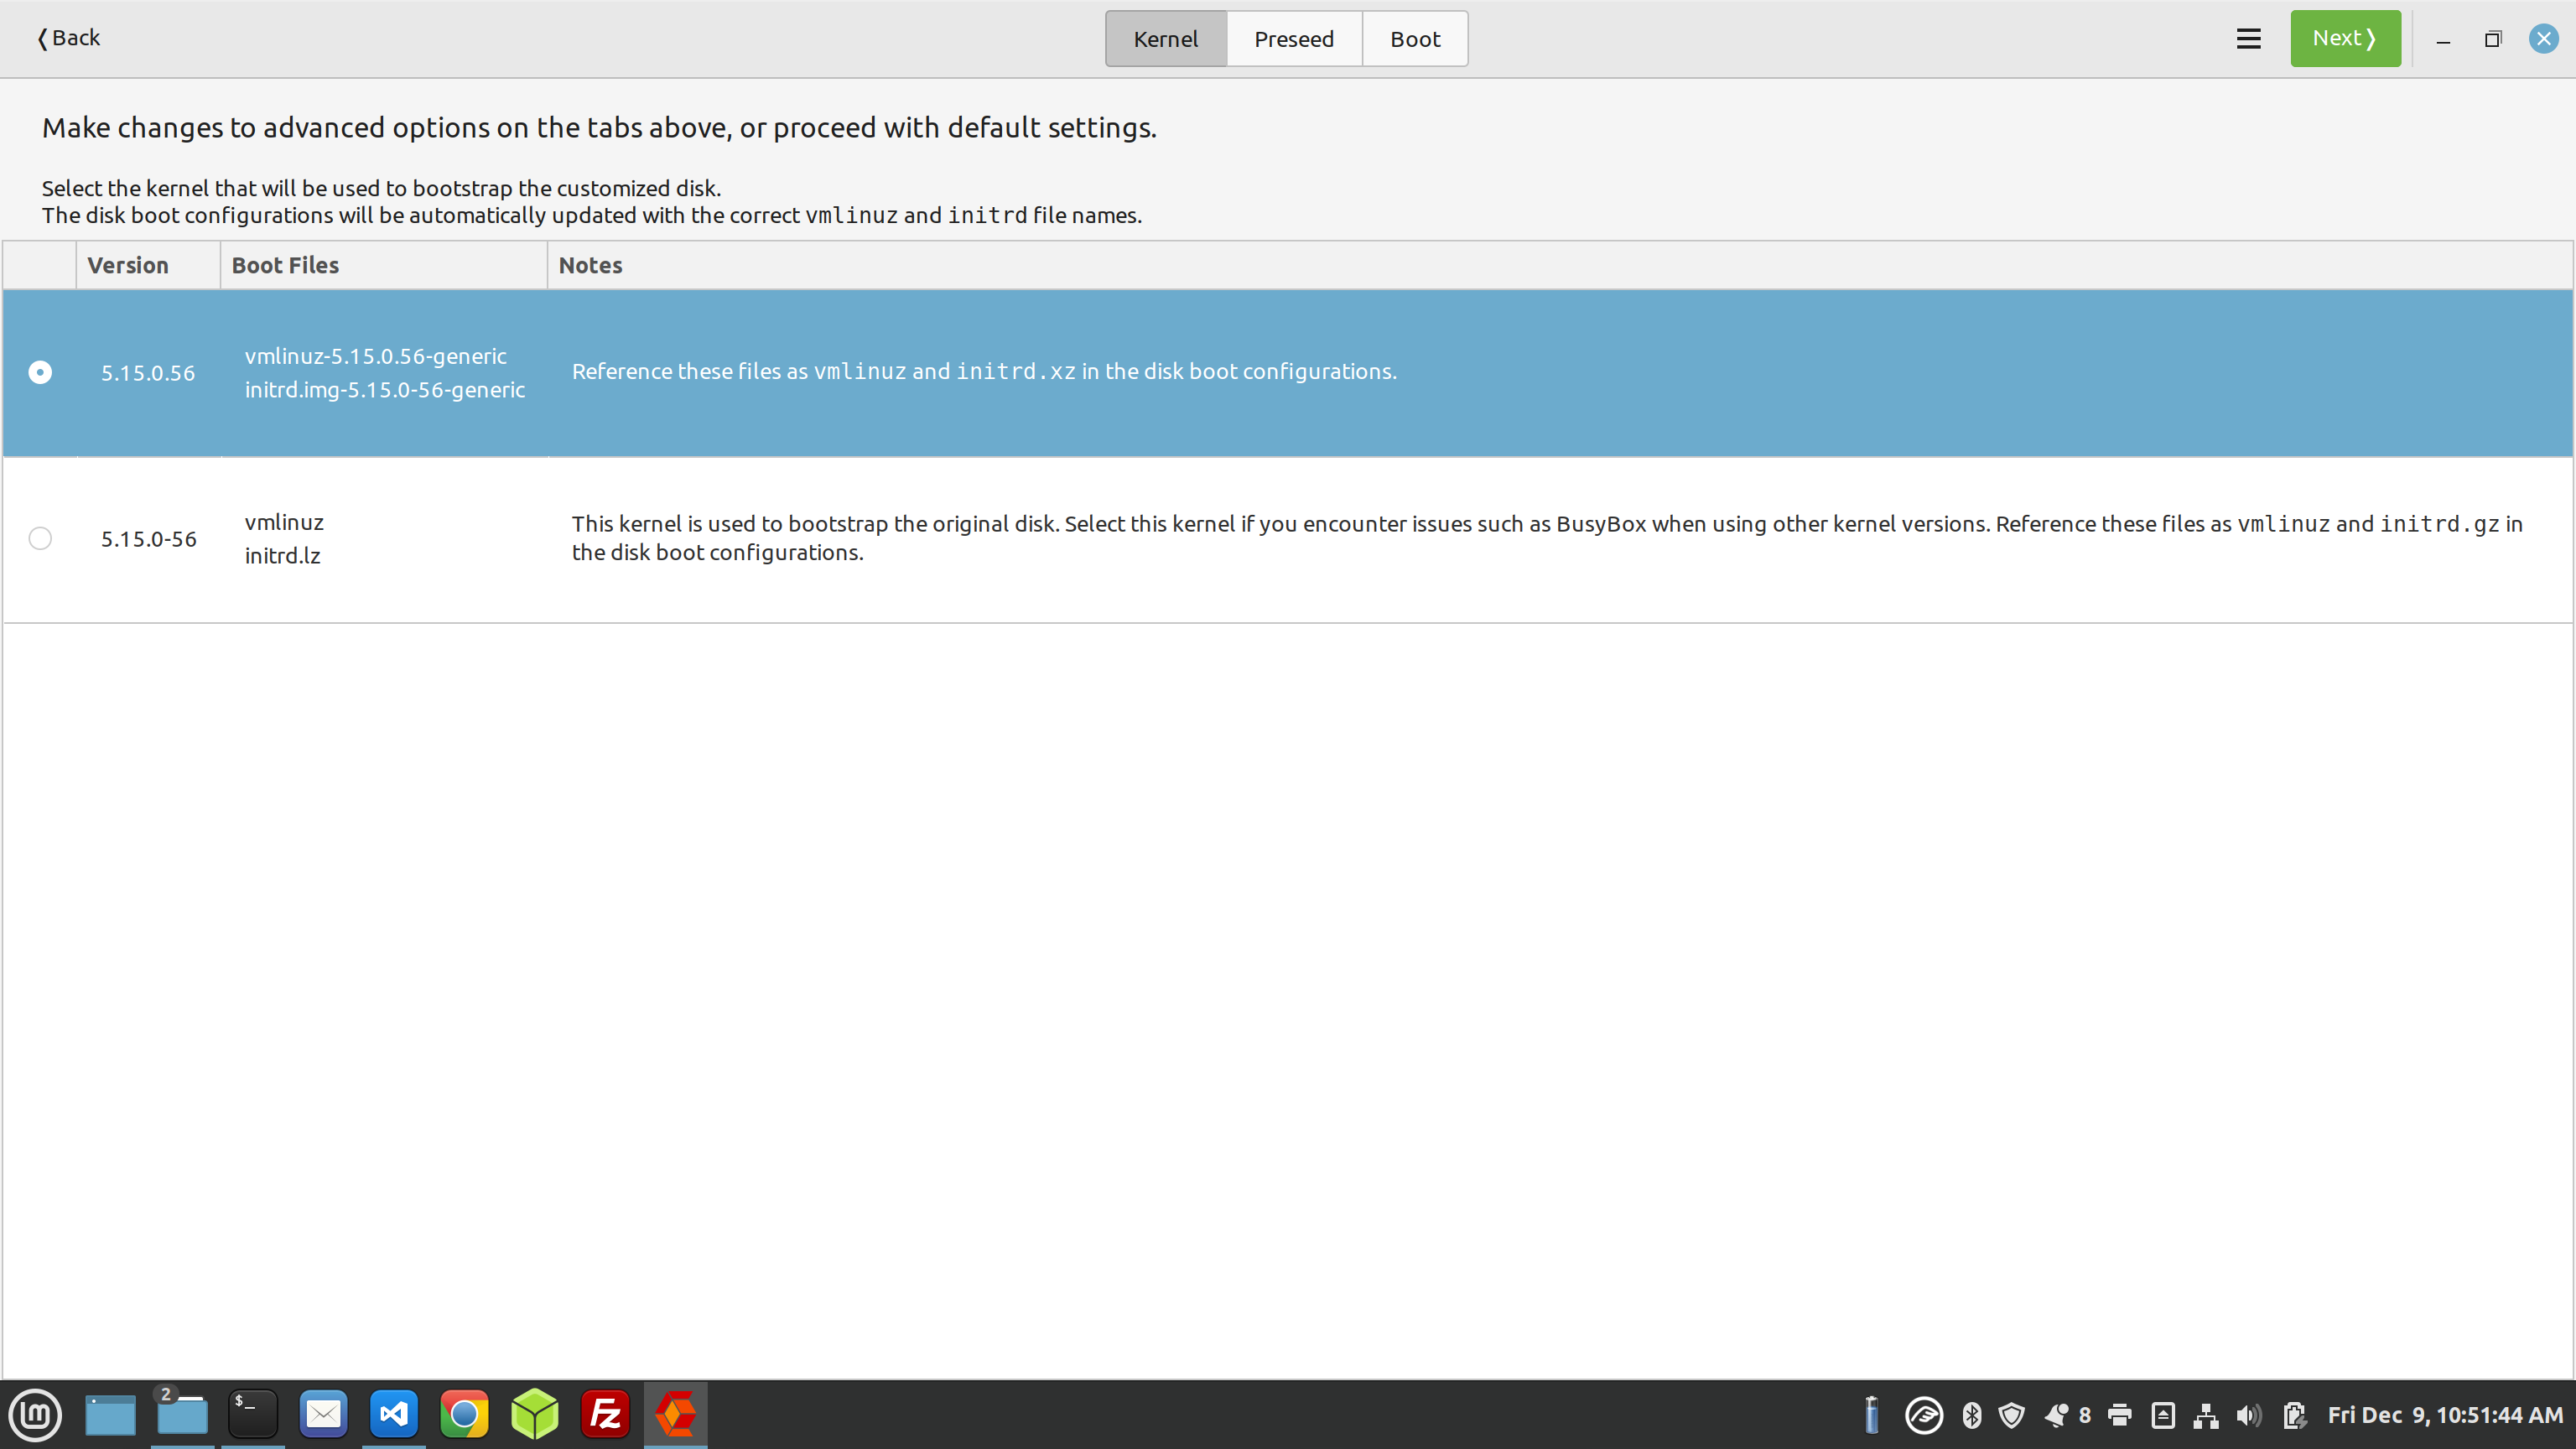Click Back to return to previous page
Image resolution: width=2576 pixels, height=1449 pixels.
coord(67,38)
